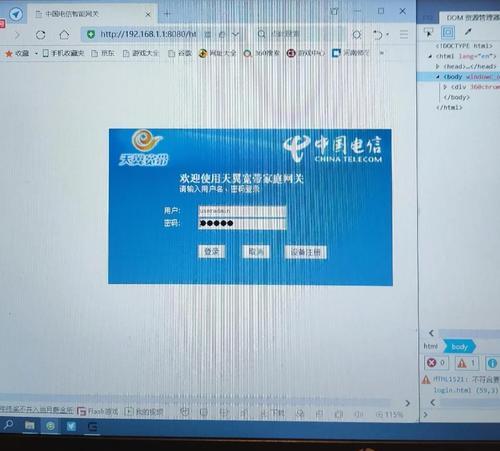Toggle the highlight DOM element boxes tool
Viewport: 500px width, 451px height.
pos(448,32)
